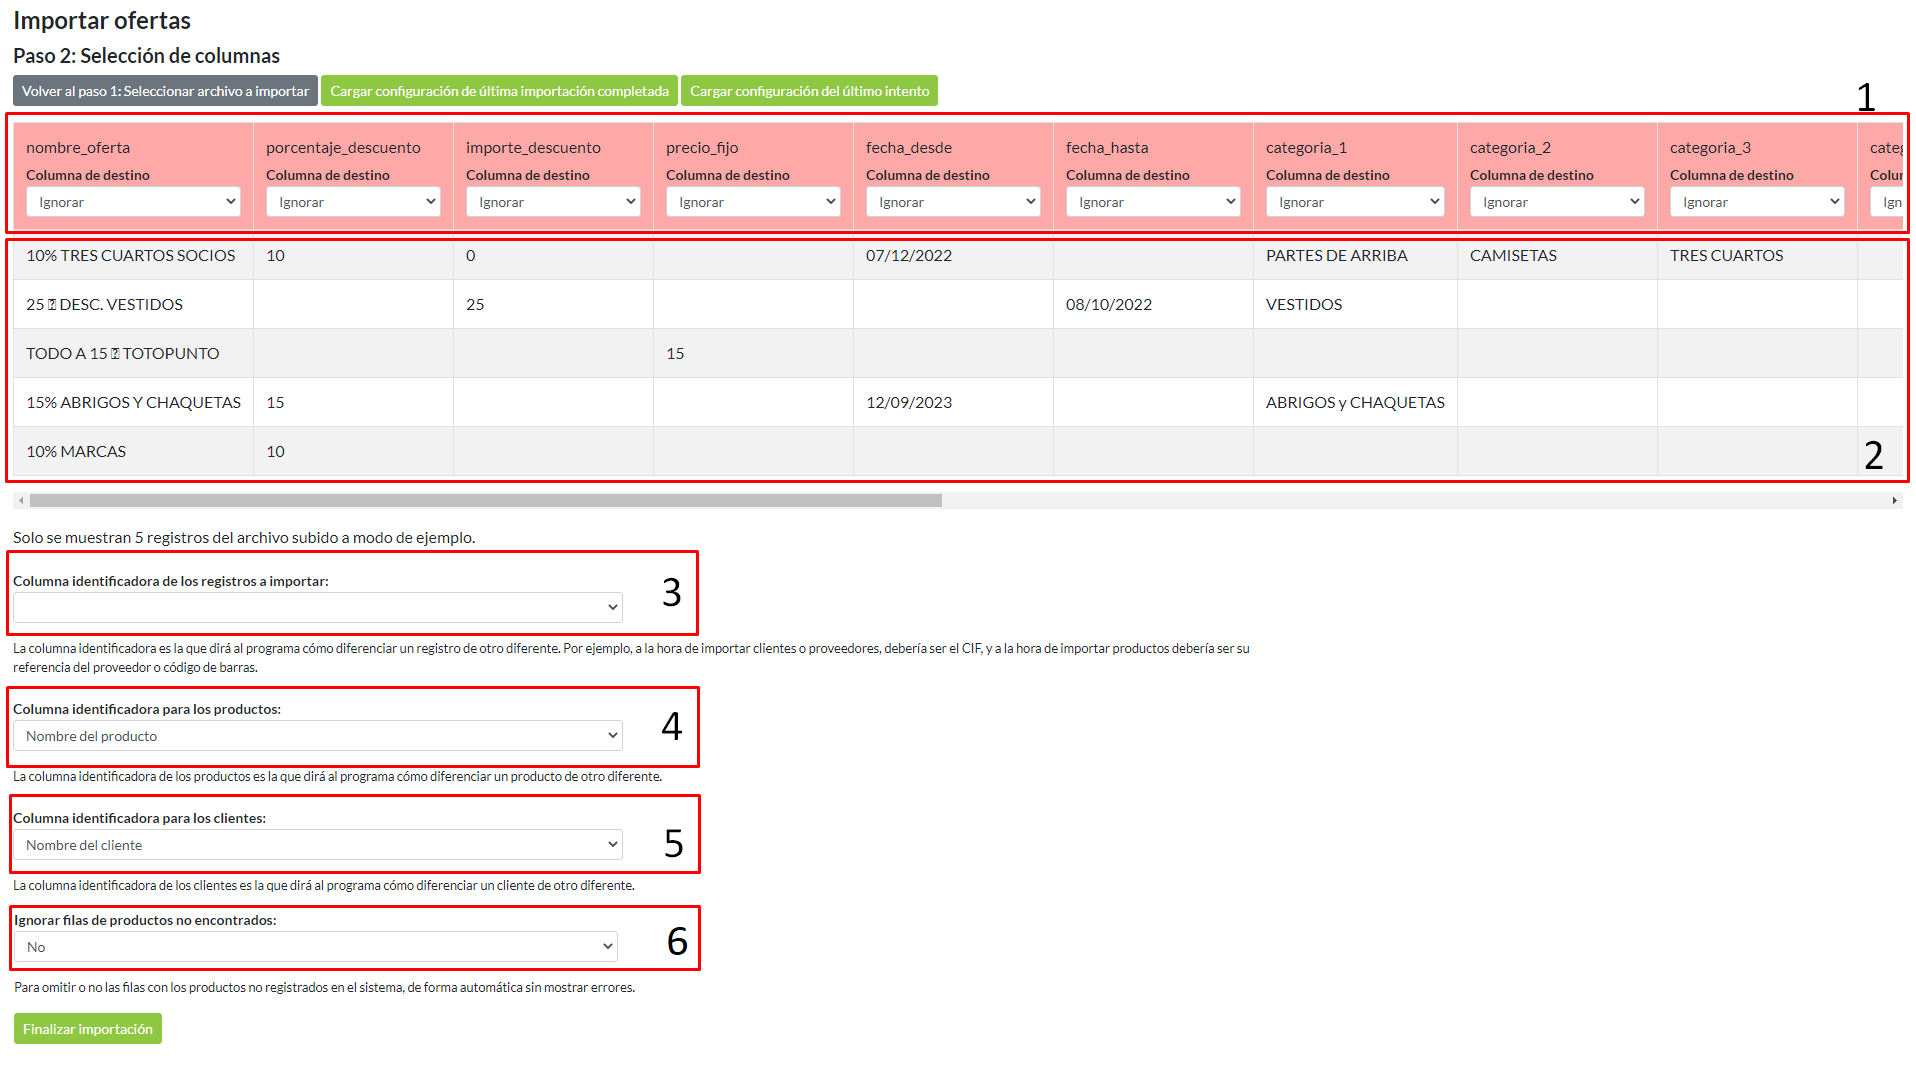The width and height of the screenshot is (1916, 1072).
Task: Open client identifier column selector
Action: (317, 845)
